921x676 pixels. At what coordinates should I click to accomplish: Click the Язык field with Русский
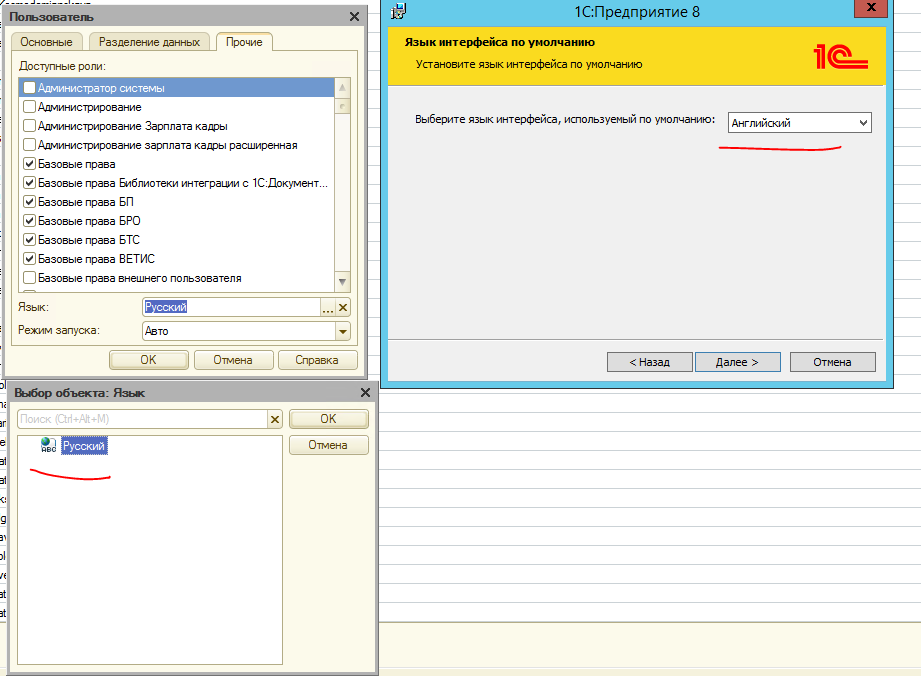[231, 307]
